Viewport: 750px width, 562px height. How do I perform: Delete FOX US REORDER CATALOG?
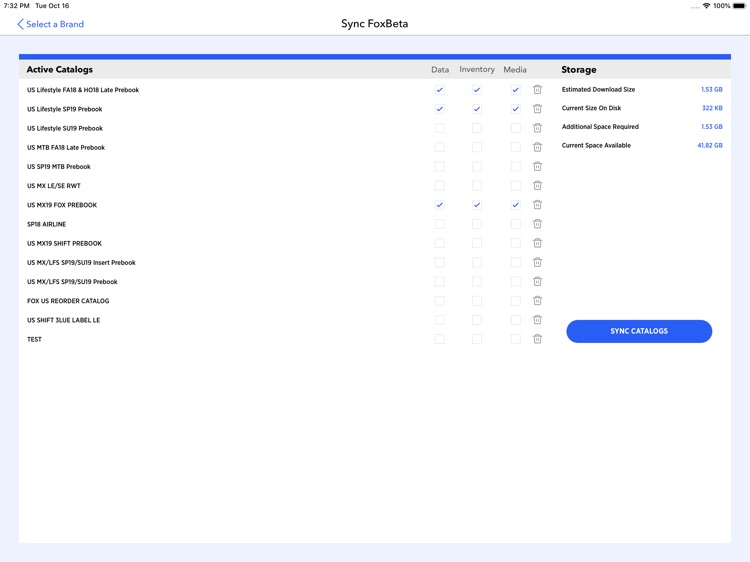pos(537,300)
